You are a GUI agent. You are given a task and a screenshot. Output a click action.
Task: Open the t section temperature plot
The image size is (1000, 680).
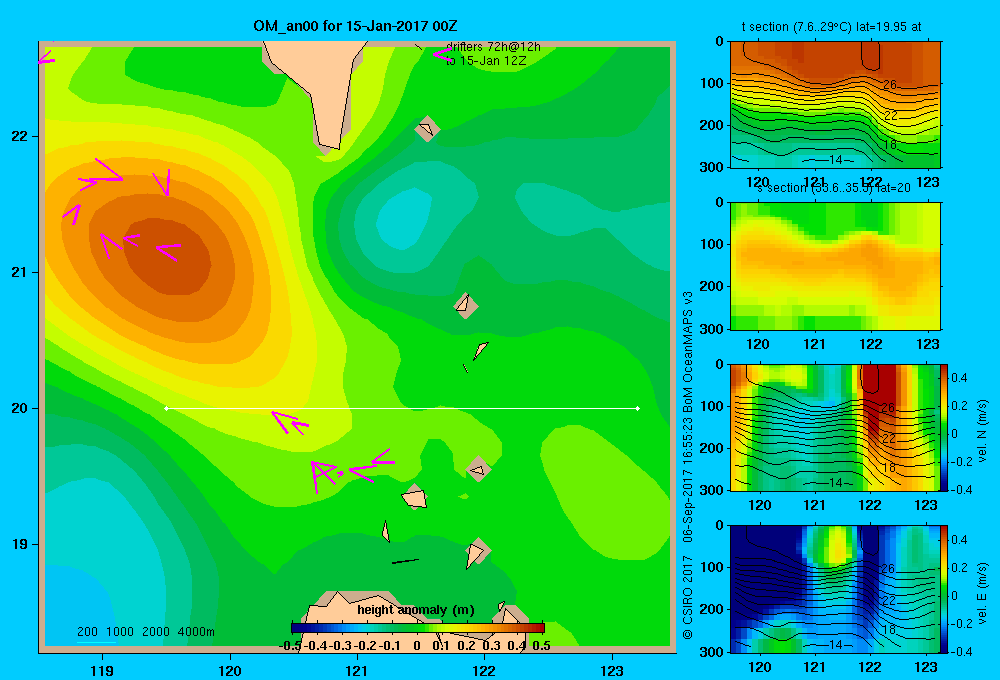[x=835, y=105]
